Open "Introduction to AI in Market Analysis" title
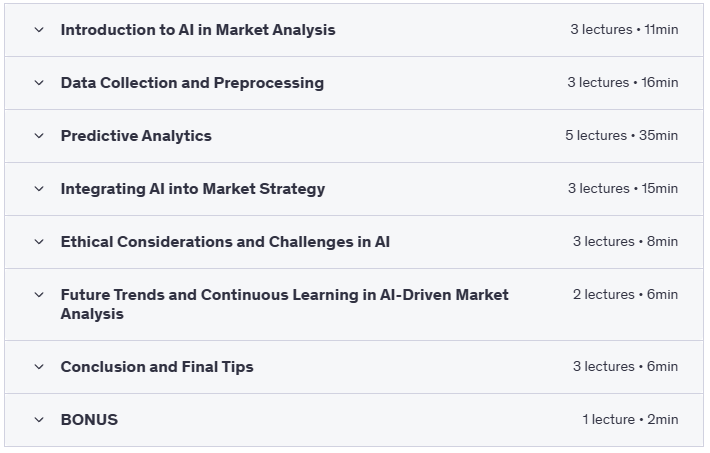Screen dimensions: 710x453 [x=198, y=30]
